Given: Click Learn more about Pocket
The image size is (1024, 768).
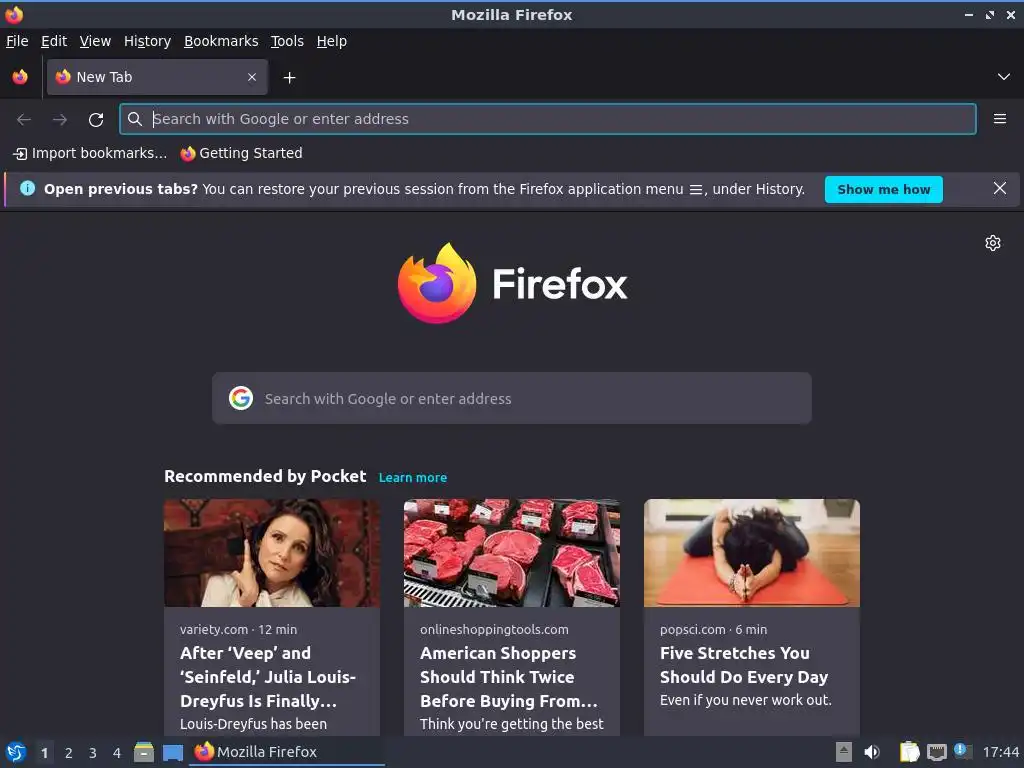Looking at the screenshot, I should coord(413,477).
